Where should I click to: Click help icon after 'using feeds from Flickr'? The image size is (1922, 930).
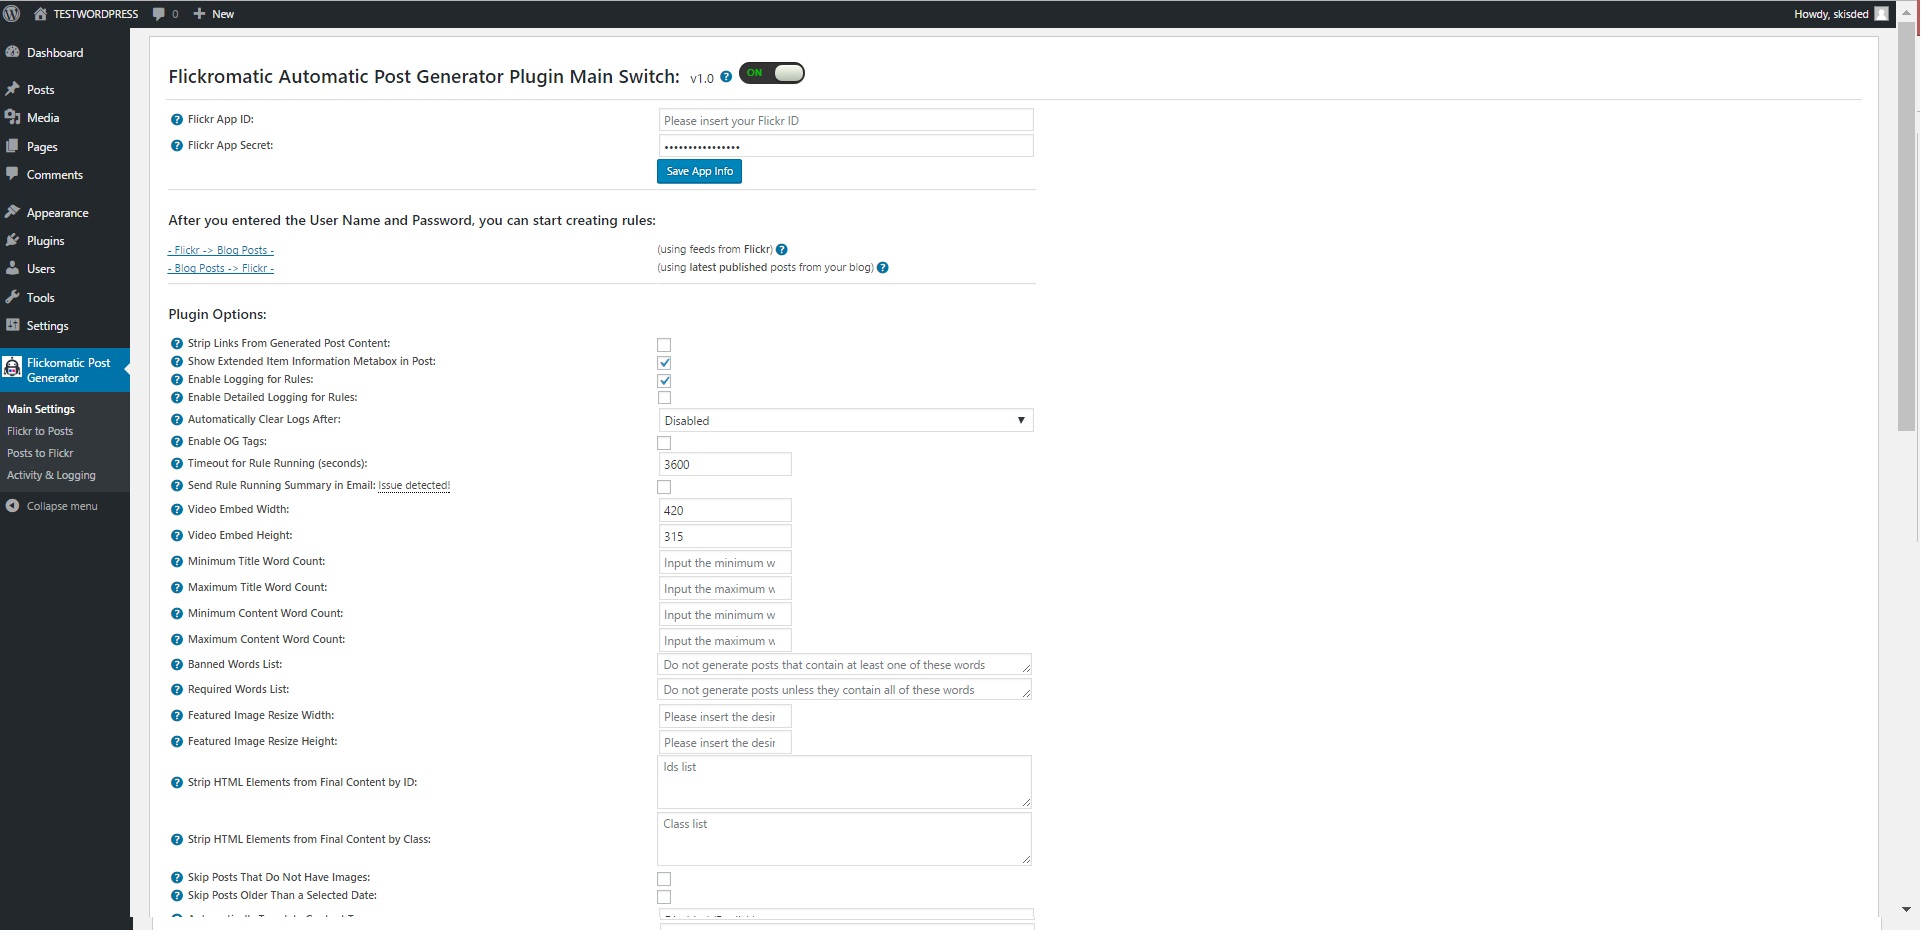pyautogui.click(x=782, y=250)
